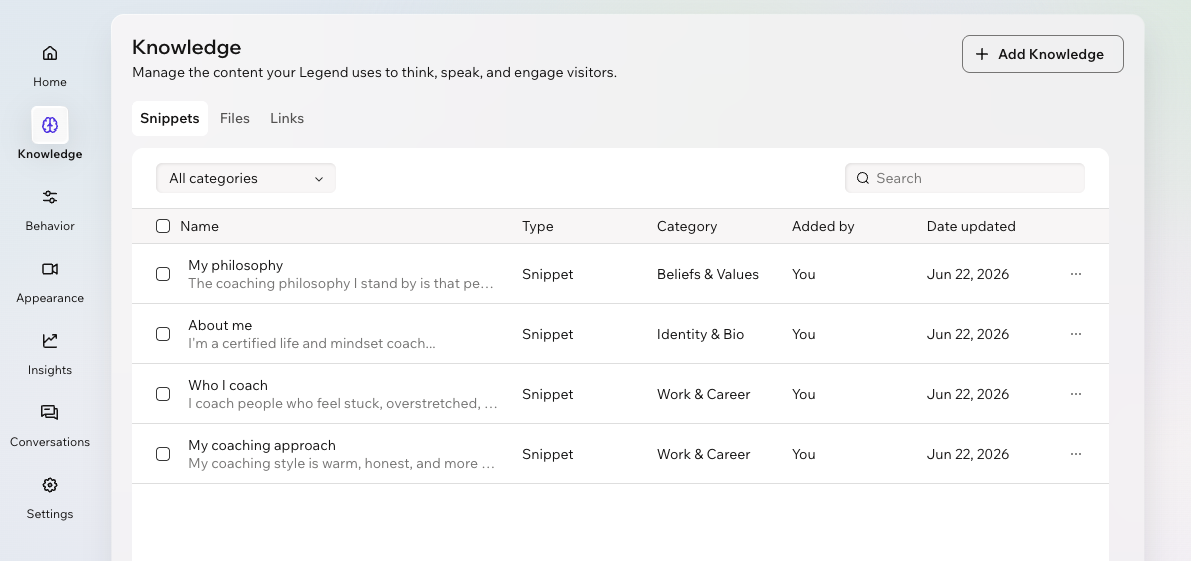Open more options for My philosophy
1191x561 pixels.
(1076, 274)
